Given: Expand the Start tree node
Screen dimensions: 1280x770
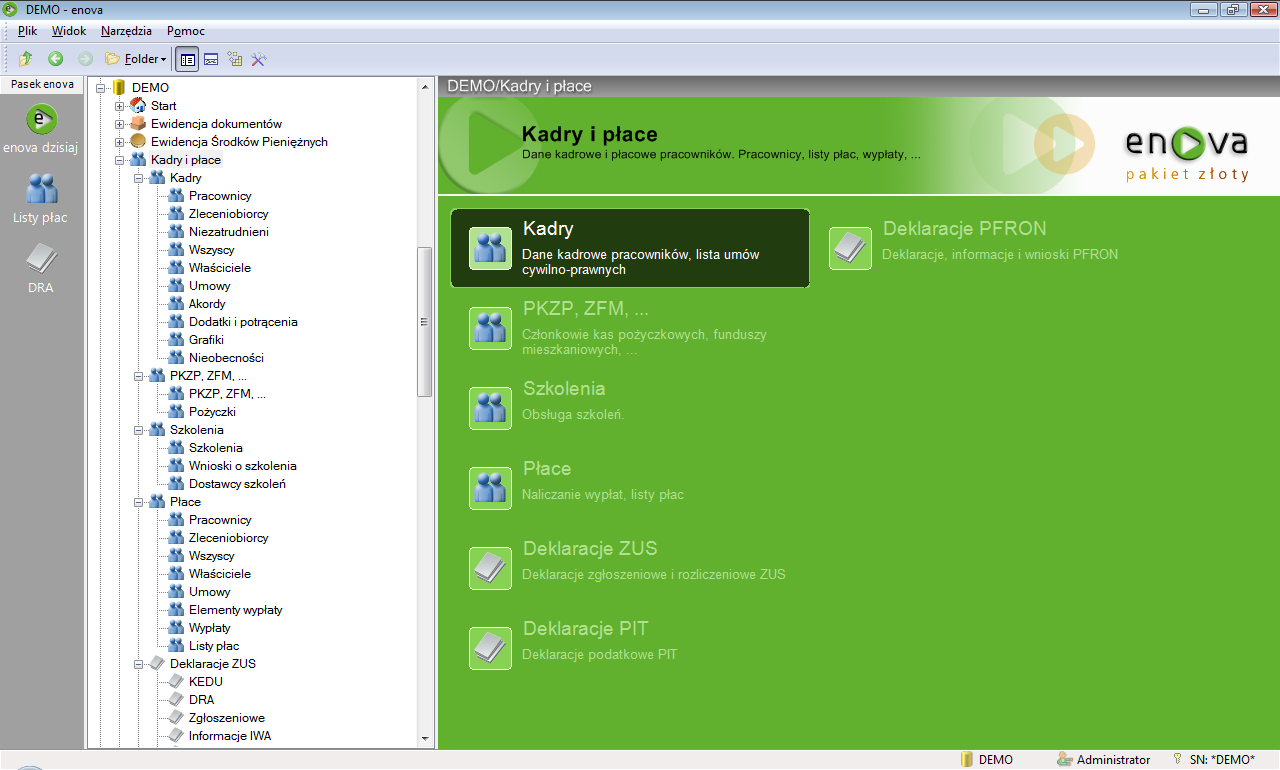Looking at the screenshot, I should point(120,106).
